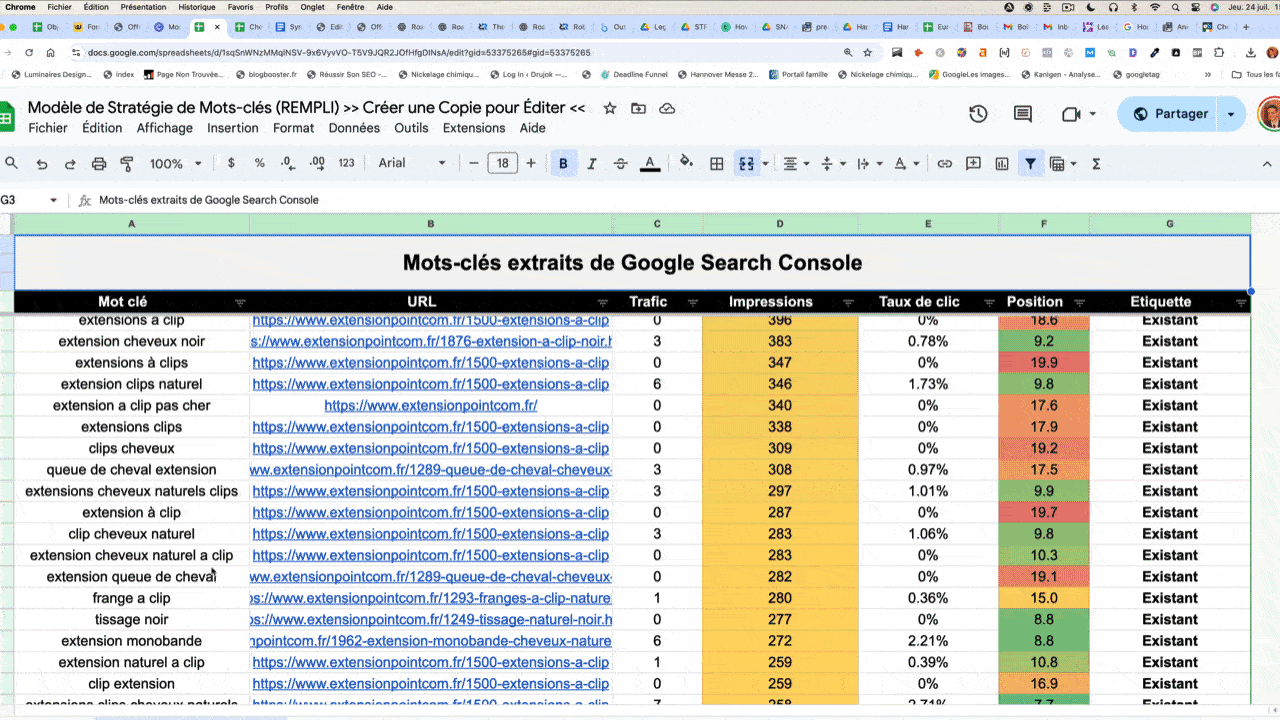Select position cell 15.0
This screenshot has height=720, width=1280.
(x=1044, y=598)
